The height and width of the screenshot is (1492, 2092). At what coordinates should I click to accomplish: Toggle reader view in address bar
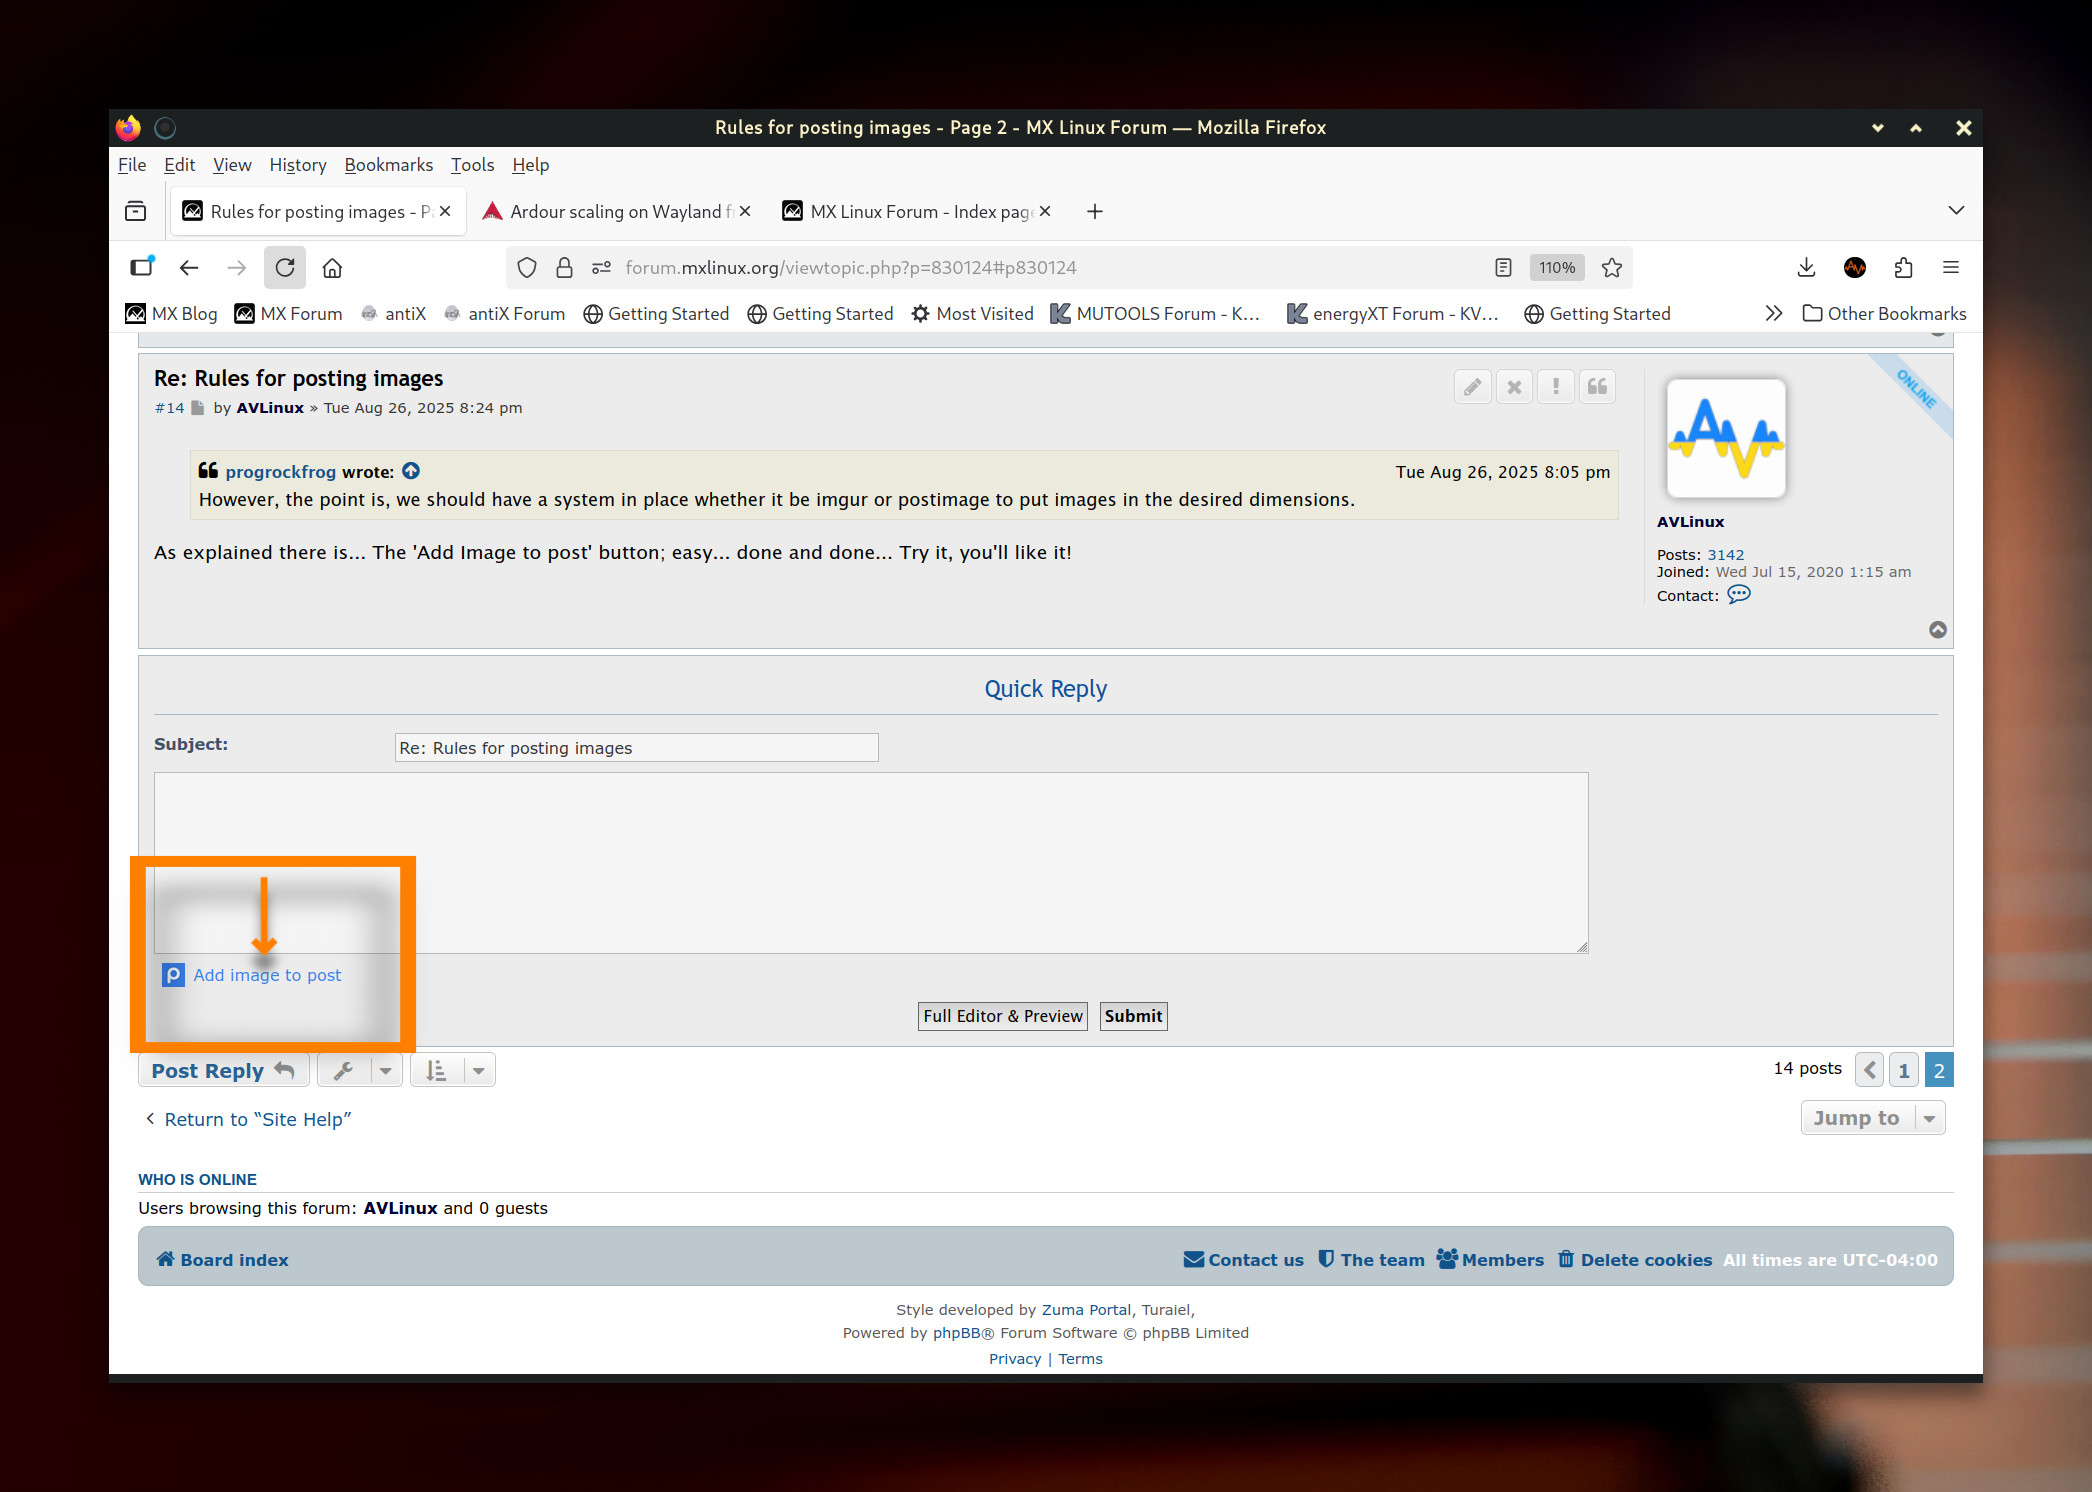coord(1502,268)
